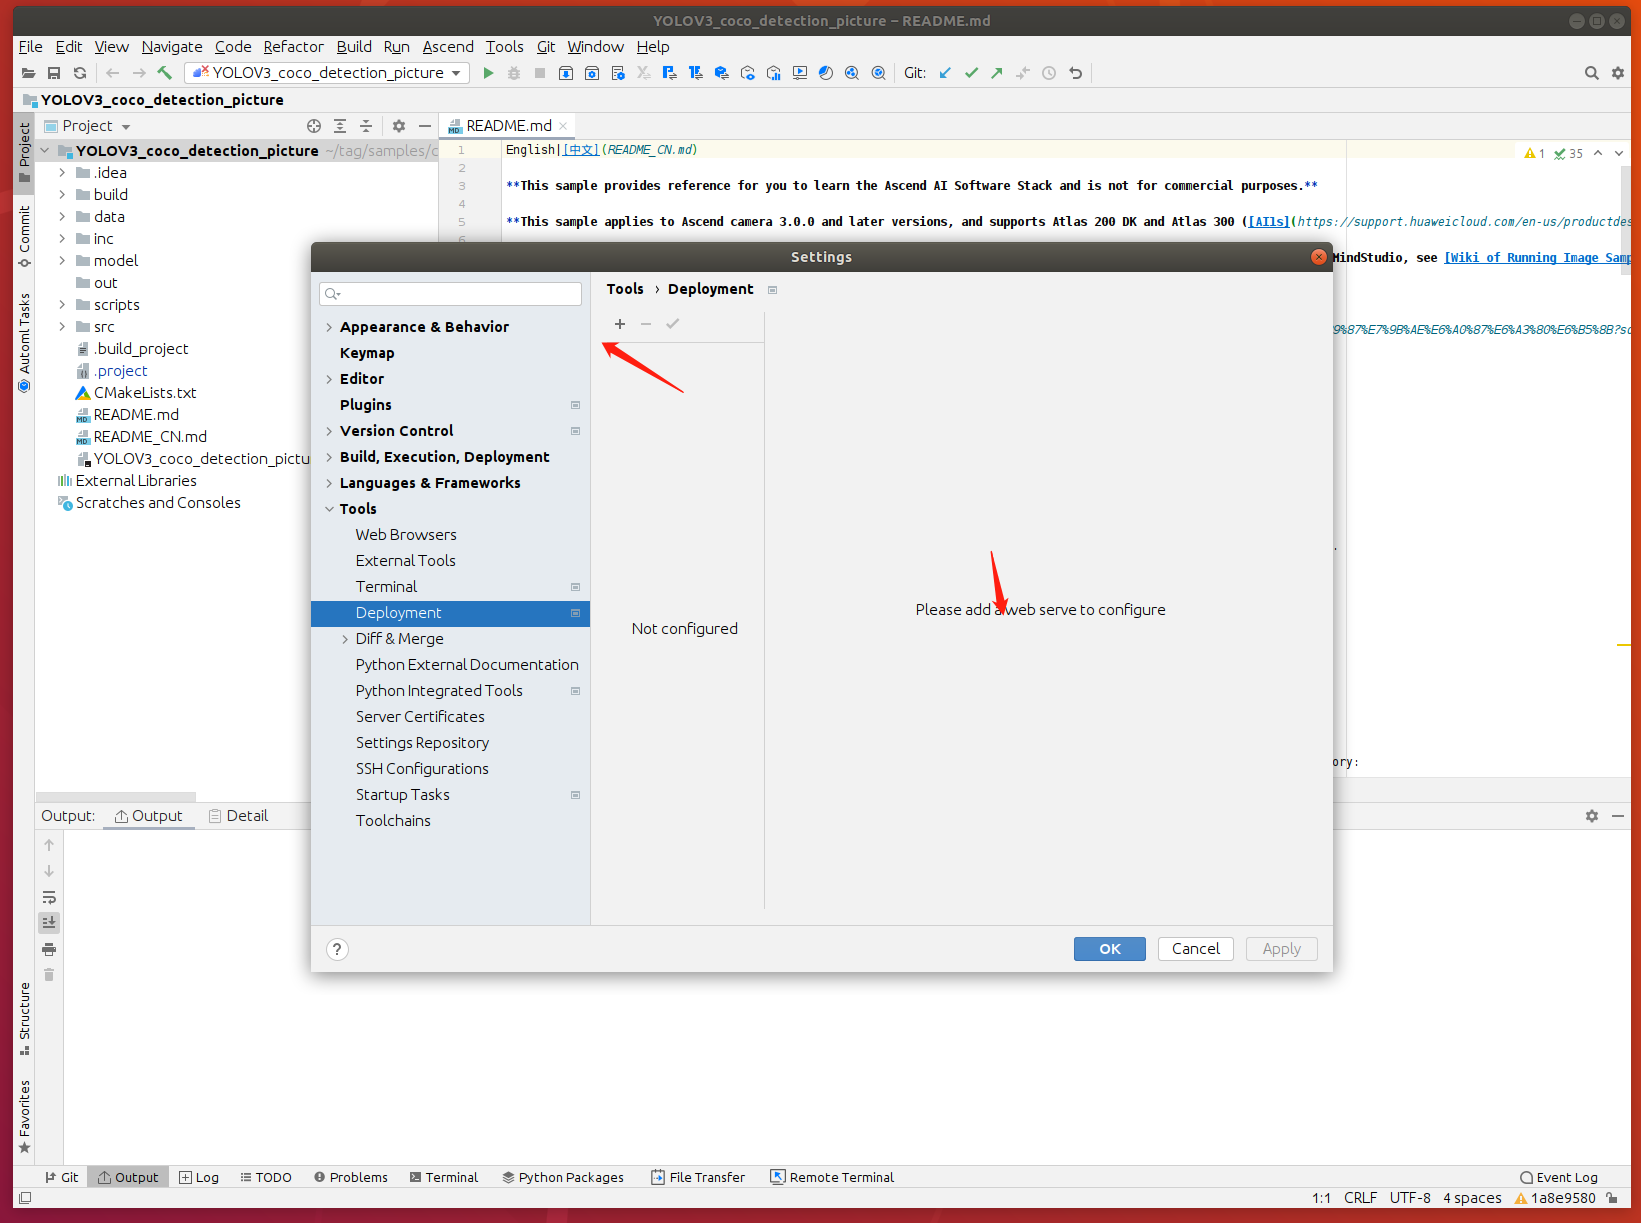Screen dimensions: 1641x1223
Task: Open the Refactor menu
Action: [x=293, y=47]
